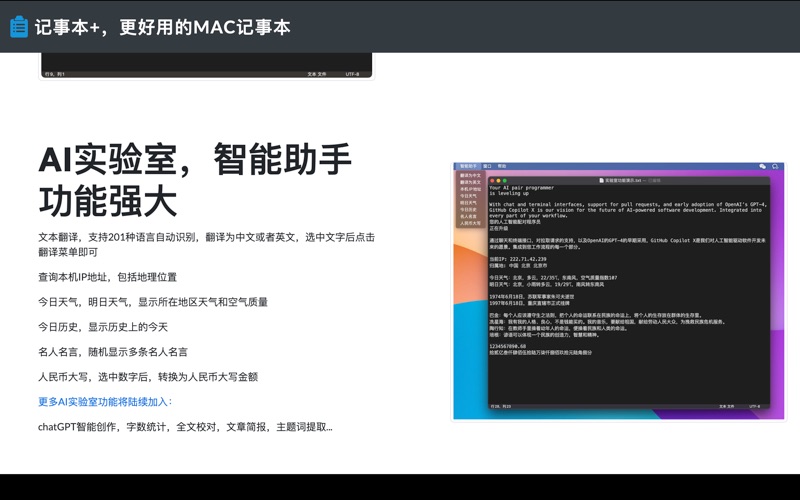800x500 pixels.
Task: Choose 翻译为中文 from the assistant menu
Action: click(470, 175)
